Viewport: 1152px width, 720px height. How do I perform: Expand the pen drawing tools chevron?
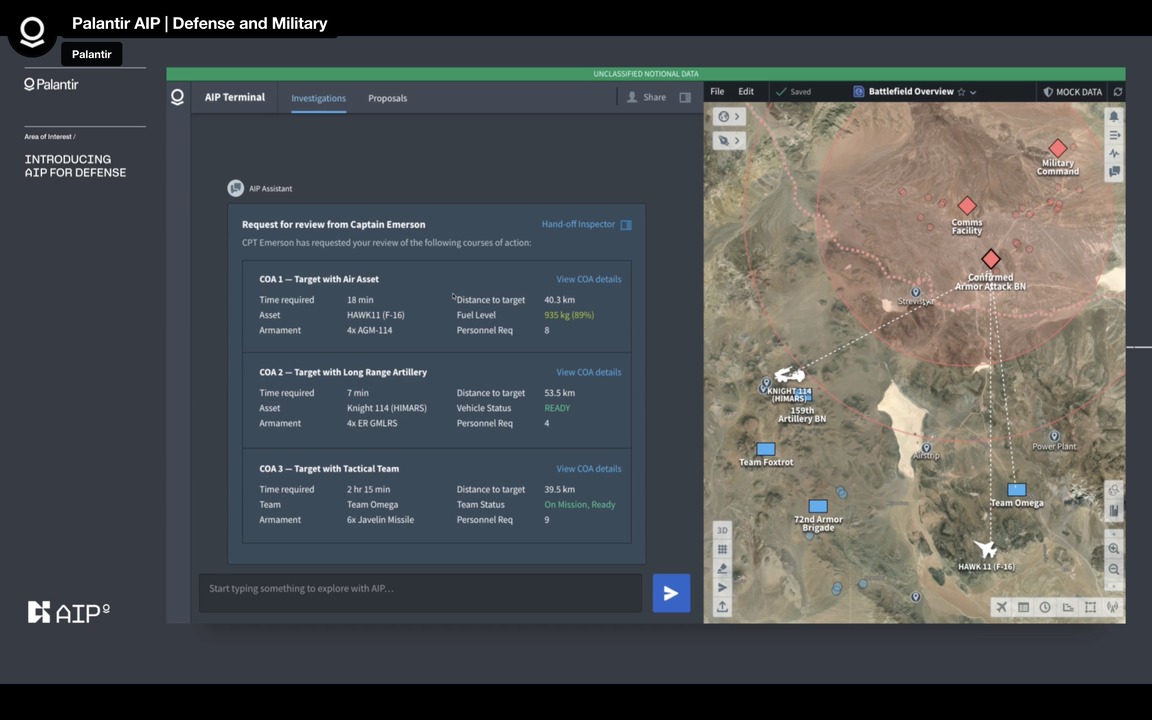click(x=737, y=141)
